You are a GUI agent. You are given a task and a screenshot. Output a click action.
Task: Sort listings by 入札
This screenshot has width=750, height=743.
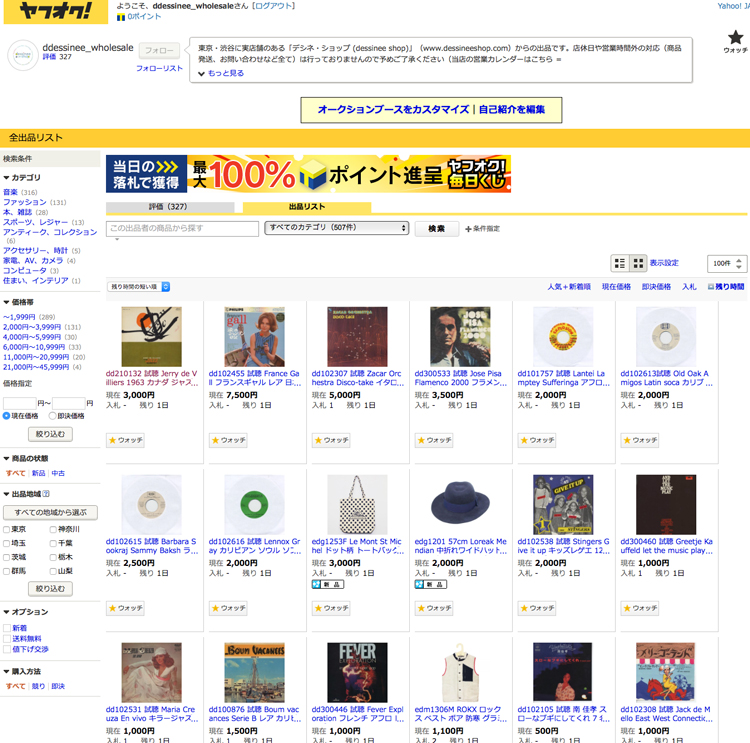click(689, 287)
